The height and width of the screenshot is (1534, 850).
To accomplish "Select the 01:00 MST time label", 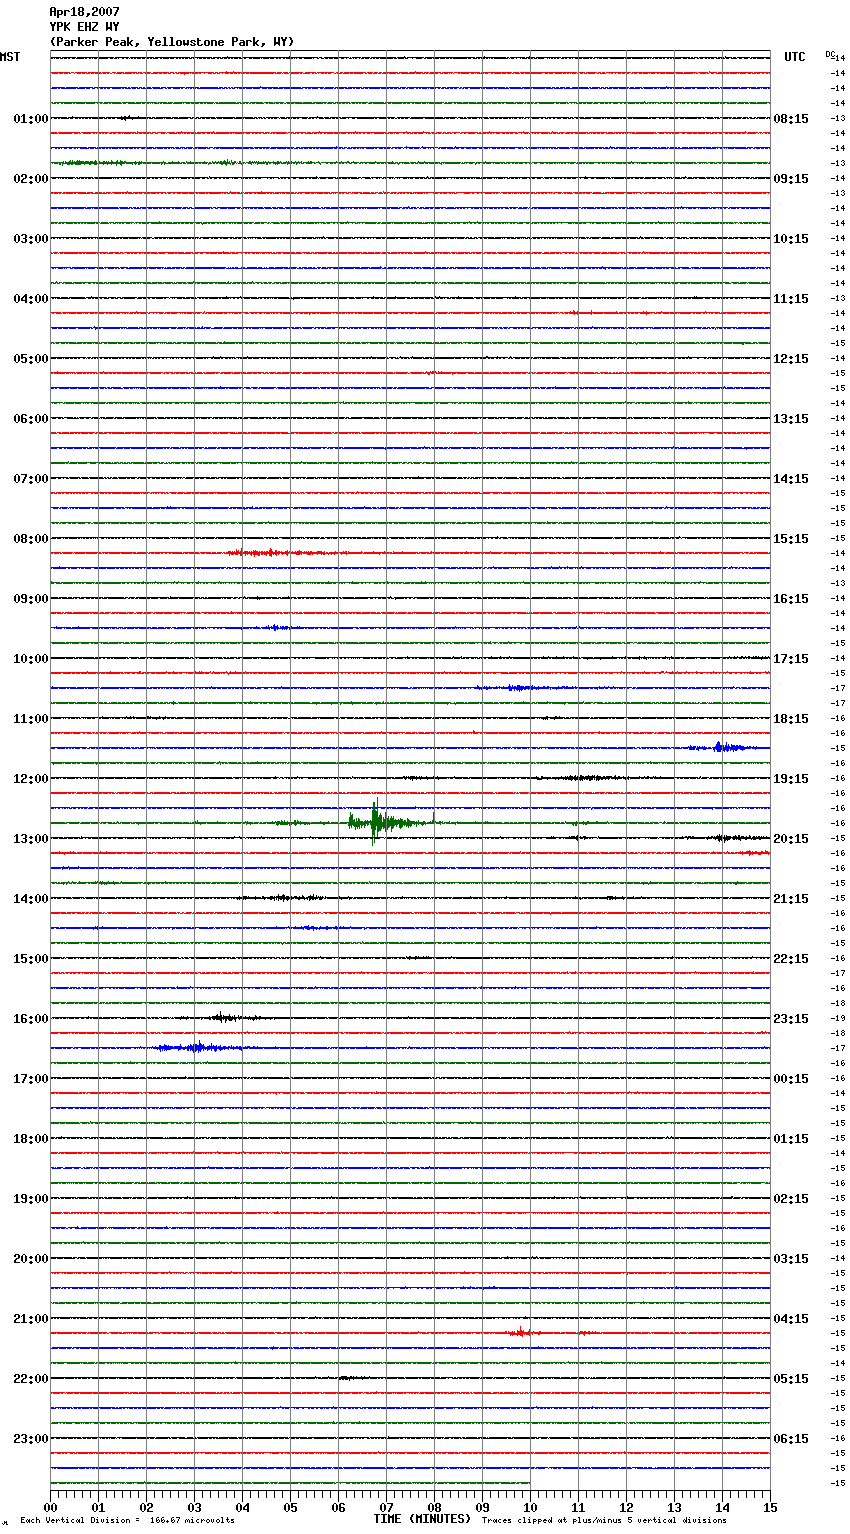I will coord(30,119).
